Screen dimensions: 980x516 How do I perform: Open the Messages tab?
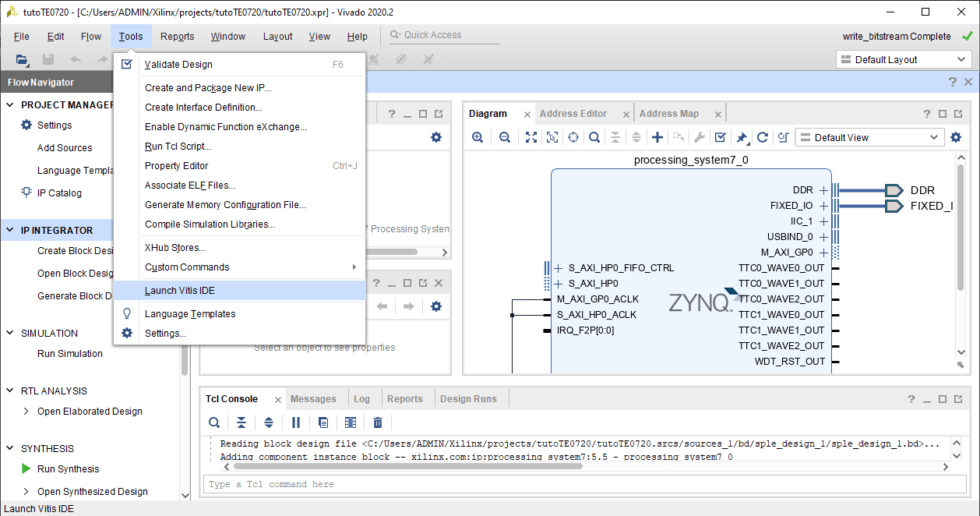[313, 399]
